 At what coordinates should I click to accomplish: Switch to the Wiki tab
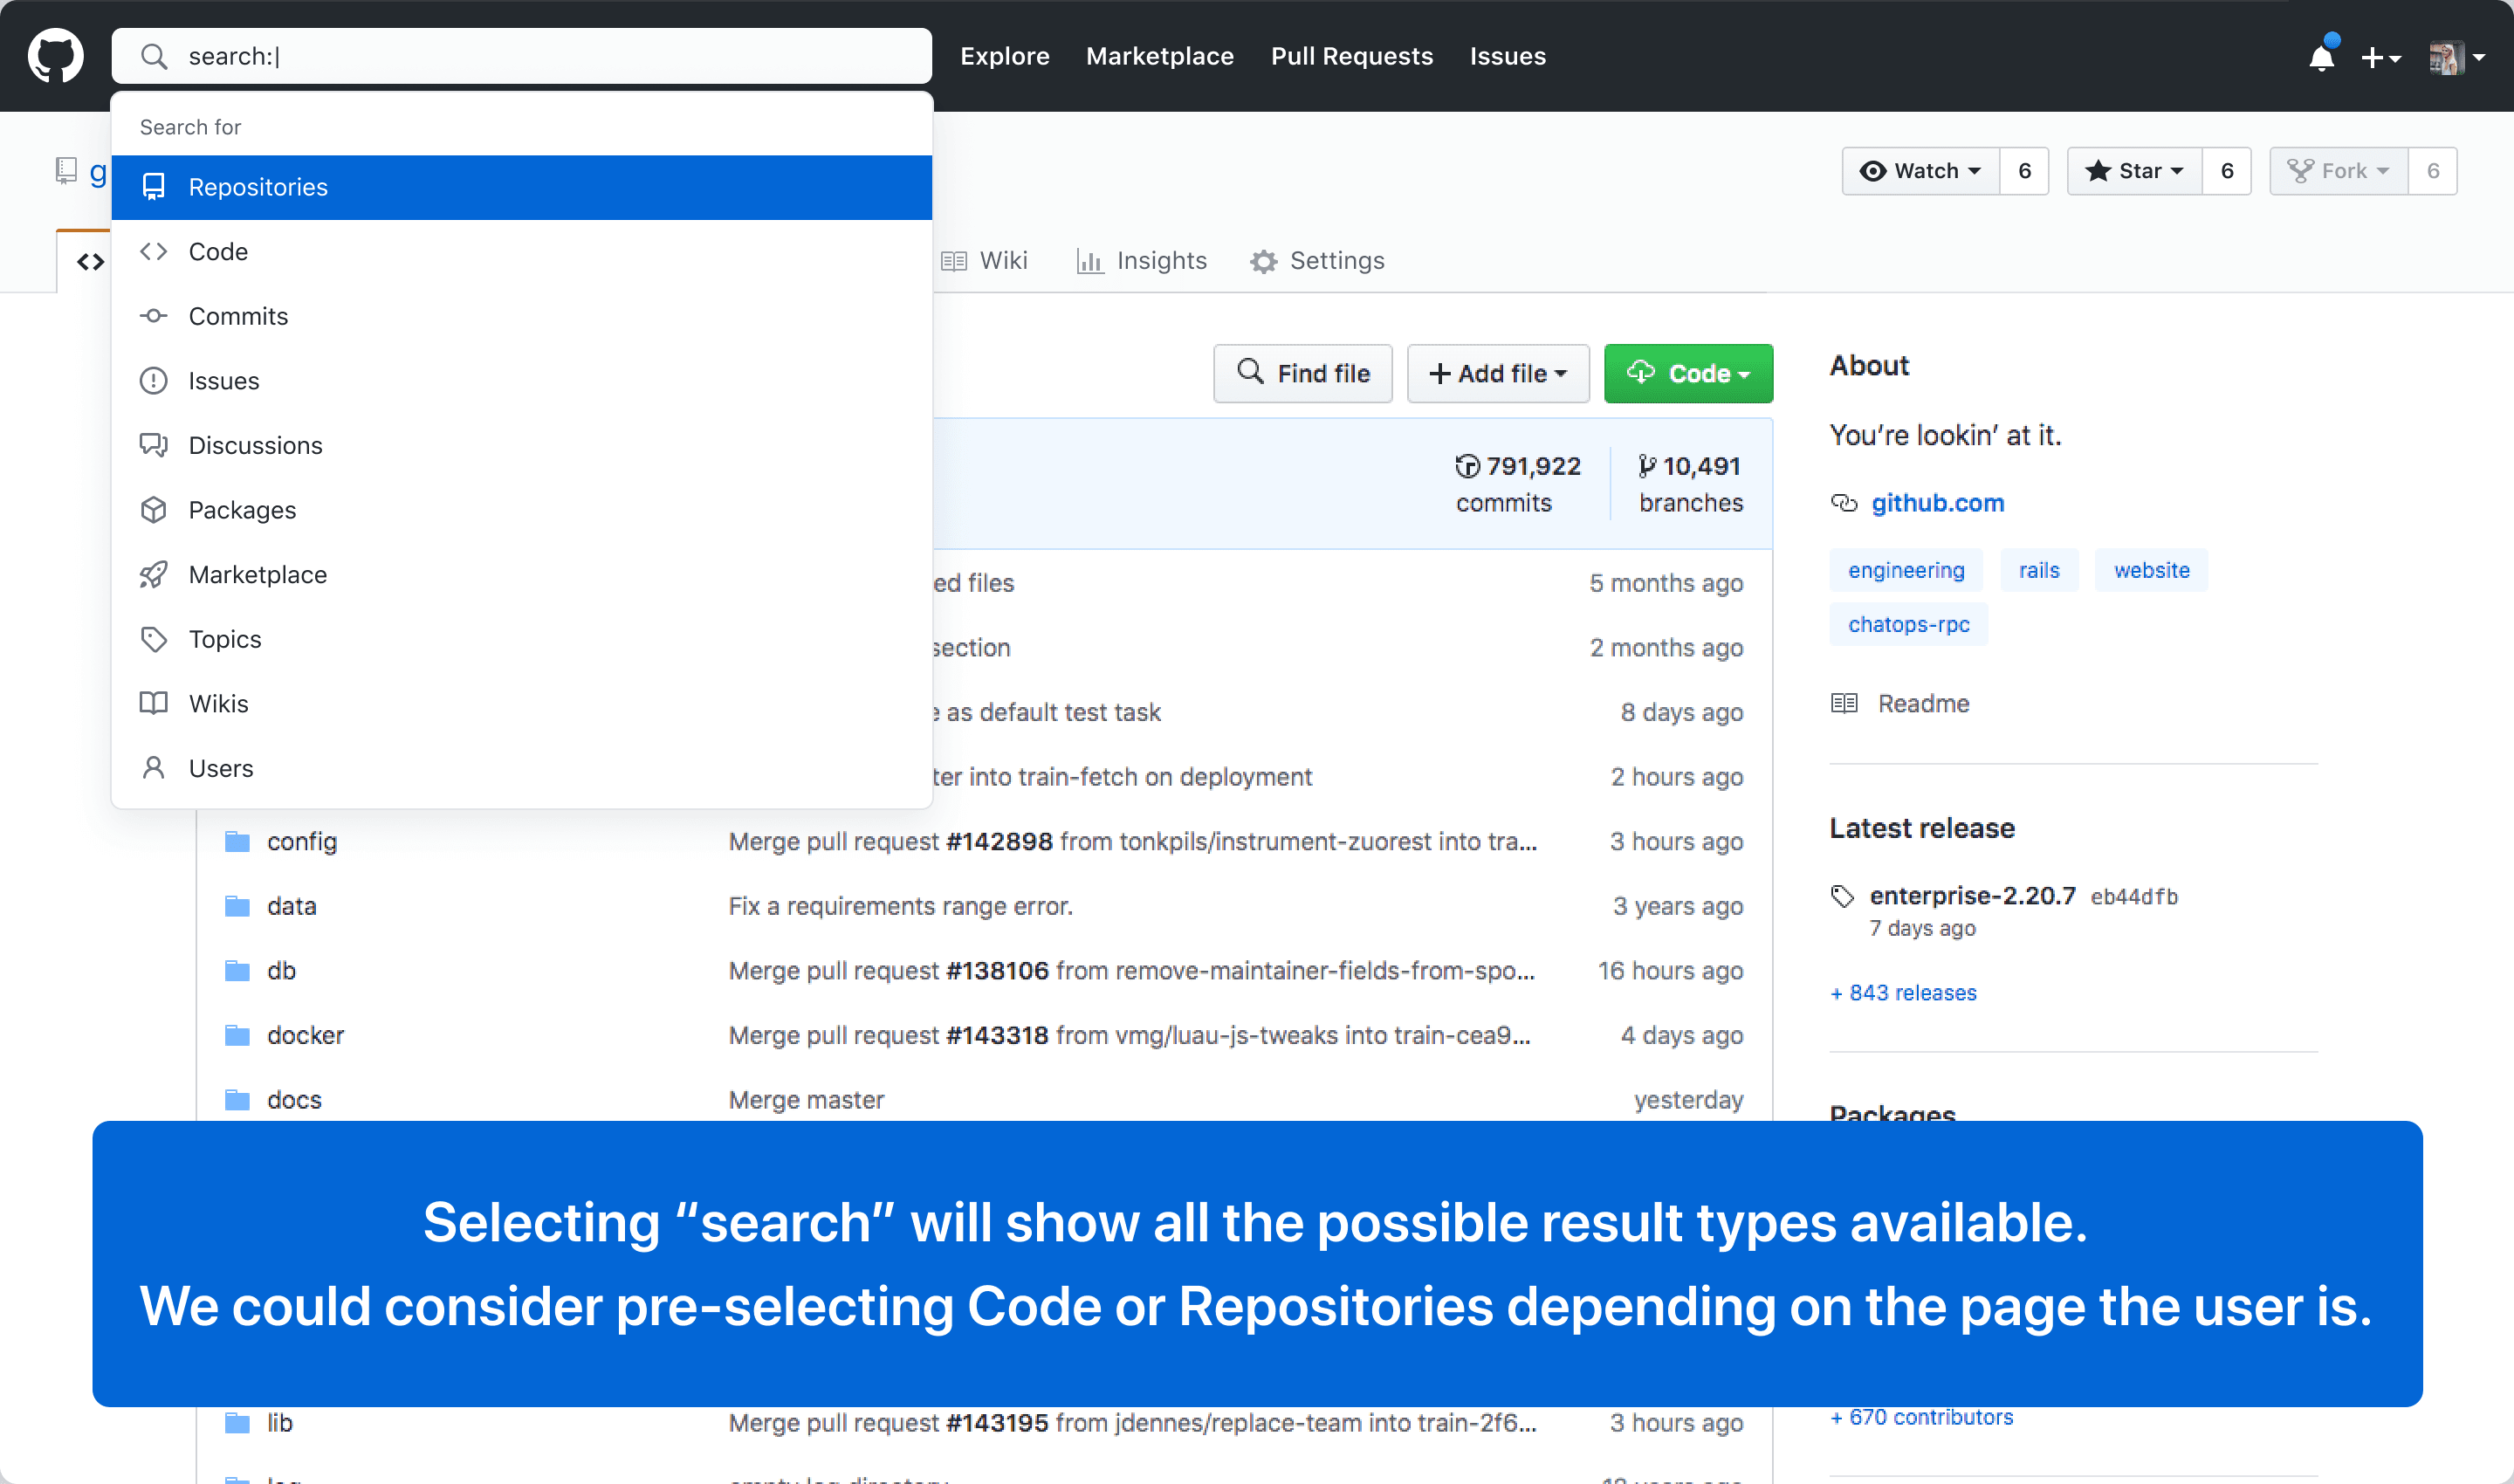984,261
